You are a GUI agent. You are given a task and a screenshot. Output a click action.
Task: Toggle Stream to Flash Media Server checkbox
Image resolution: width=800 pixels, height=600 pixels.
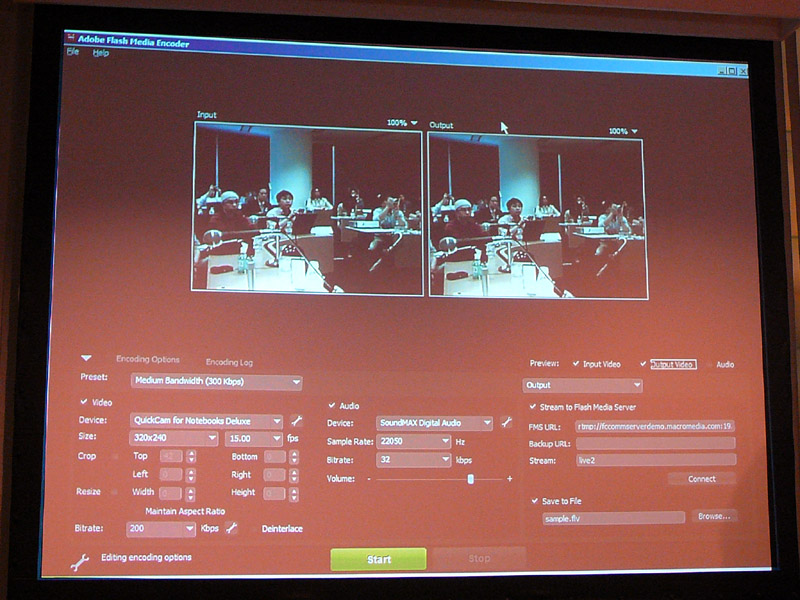533,407
